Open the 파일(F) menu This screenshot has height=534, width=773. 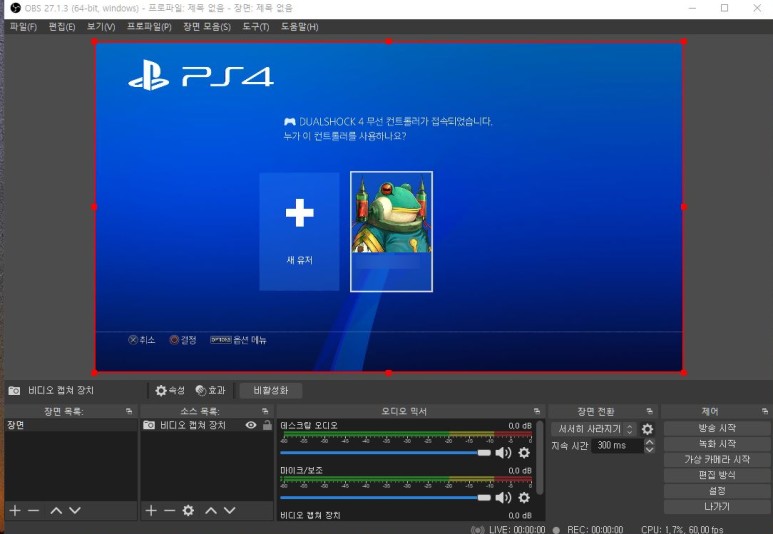coord(23,27)
